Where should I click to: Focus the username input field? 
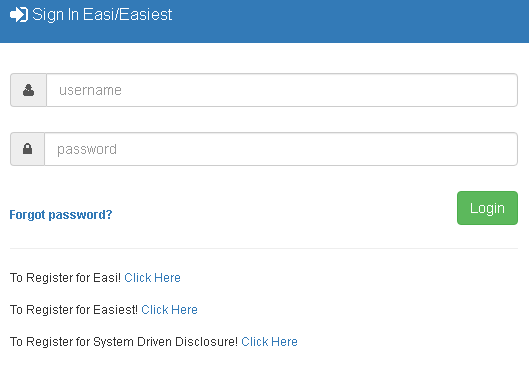282,90
